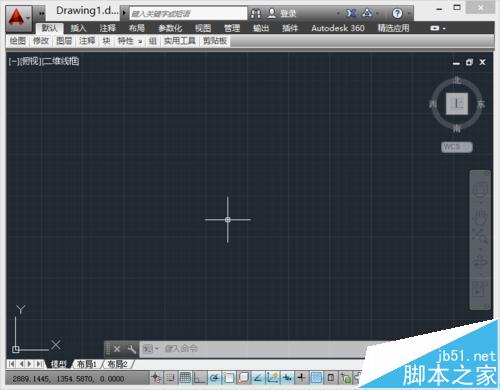Click the keyword search input field
The width and height of the screenshot is (500, 390).
pyautogui.click(x=188, y=14)
